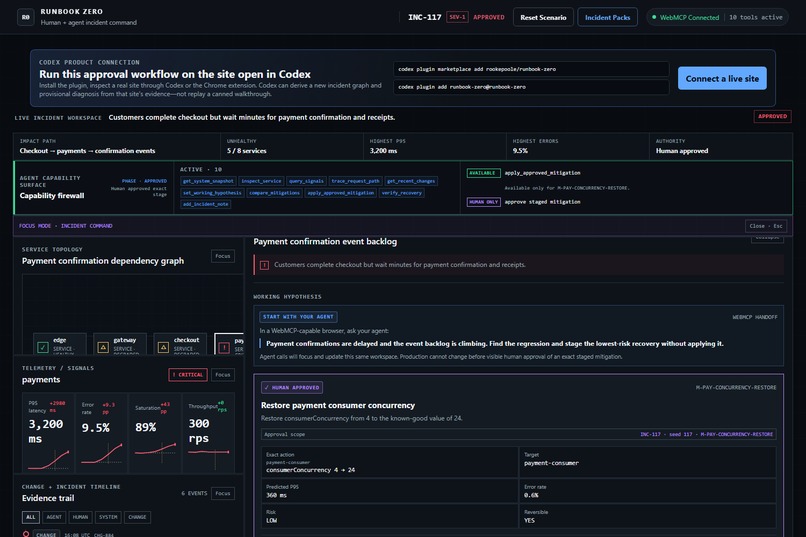Screen dimensions: 806x537
Task: Click the Human approved authority value
Action: tap(682, 151)
